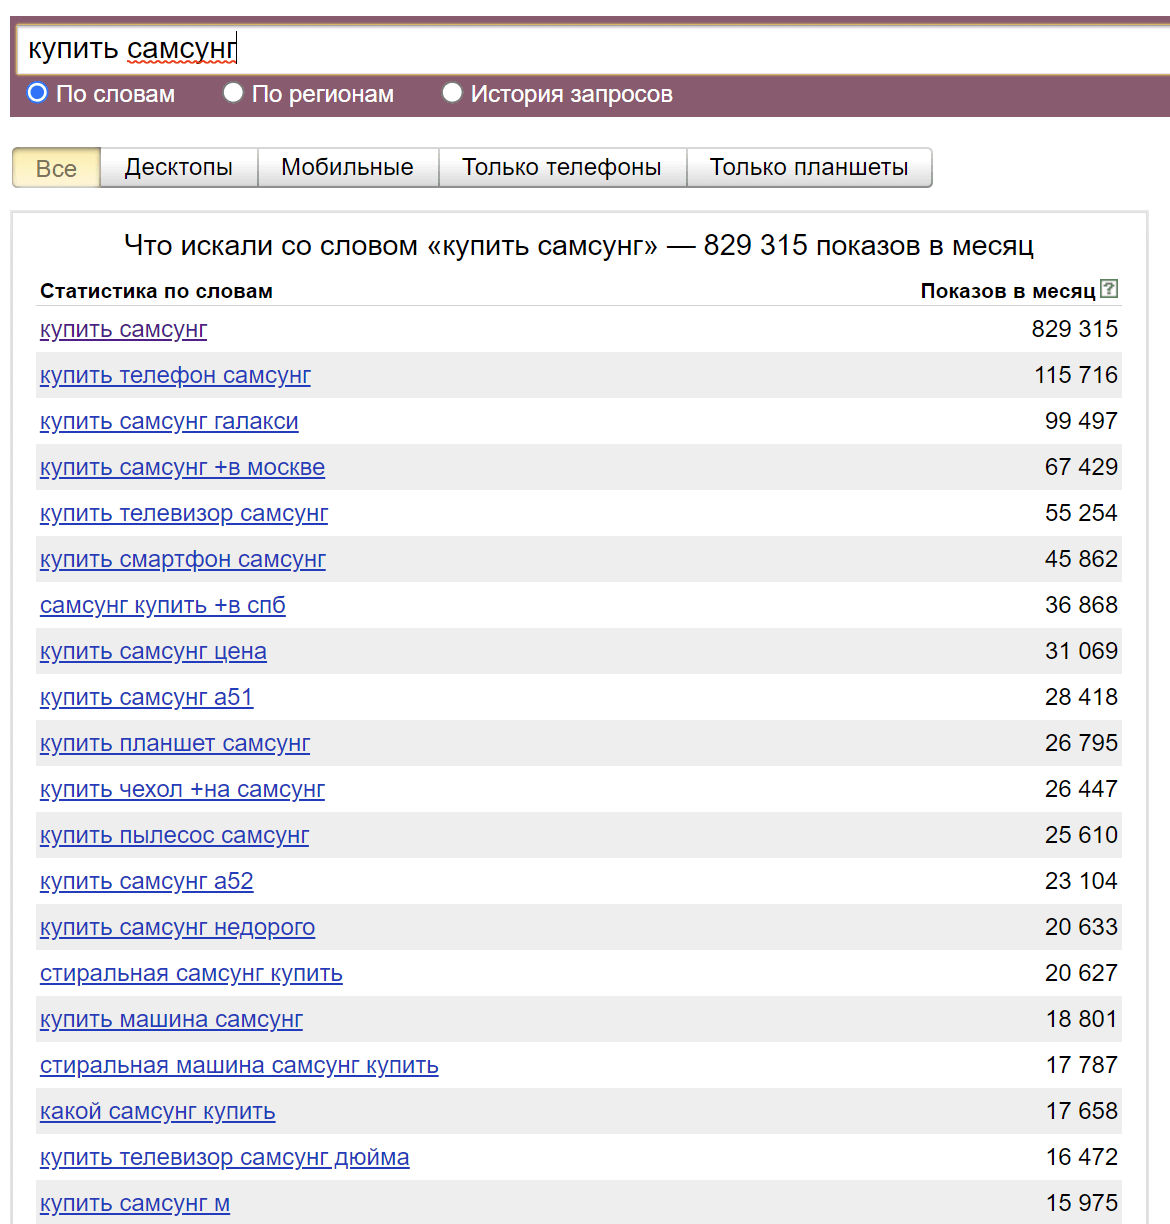
Task: Click the 31 069 impressions value
Action: click(x=1081, y=651)
